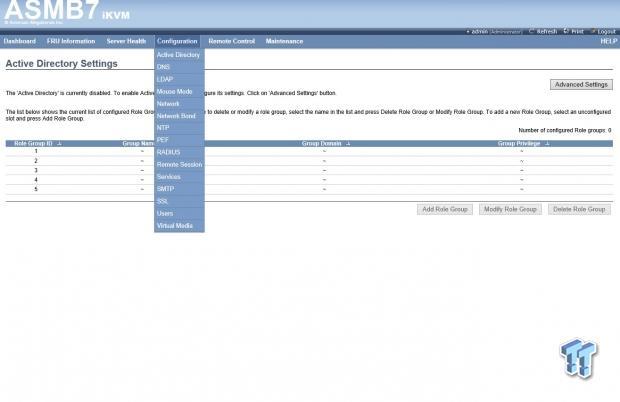Screen dimensions: 620x402
Task: Select Network from Configuration dropdown
Action: click(179, 104)
